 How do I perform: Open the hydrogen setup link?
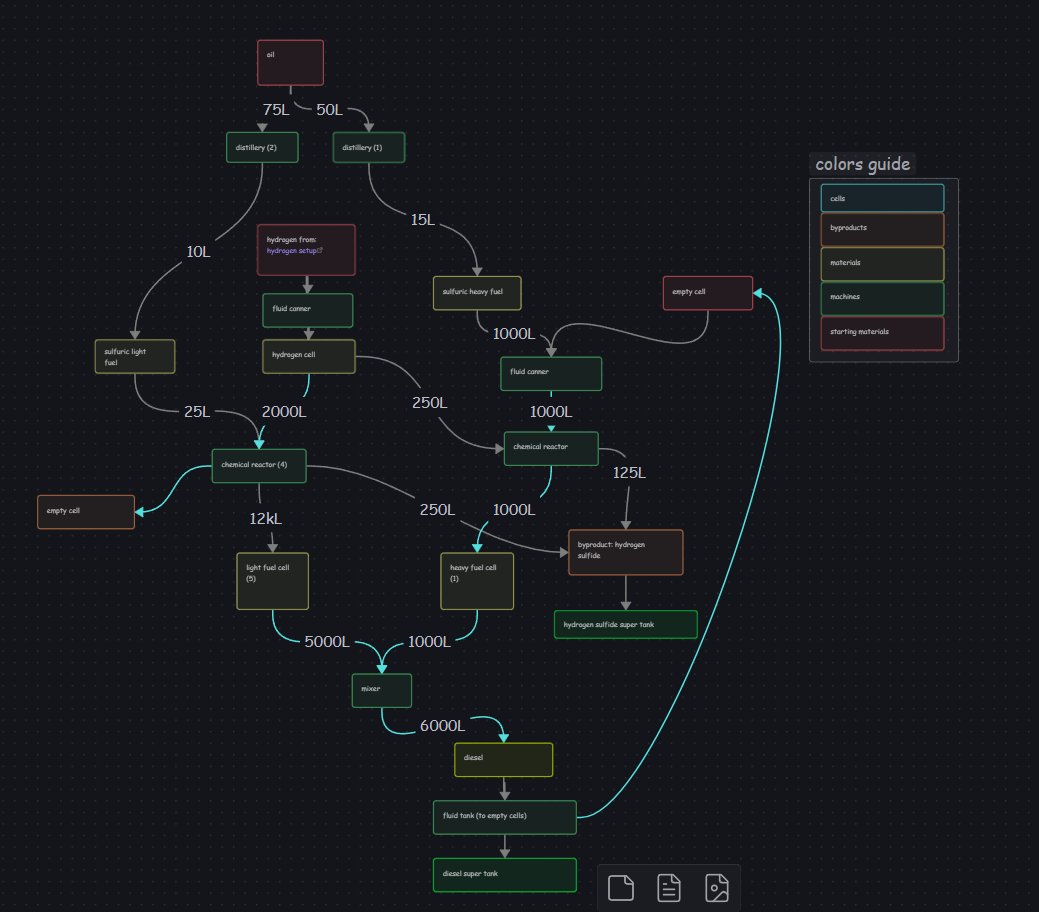pyautogui.click(x=294, y=251)
